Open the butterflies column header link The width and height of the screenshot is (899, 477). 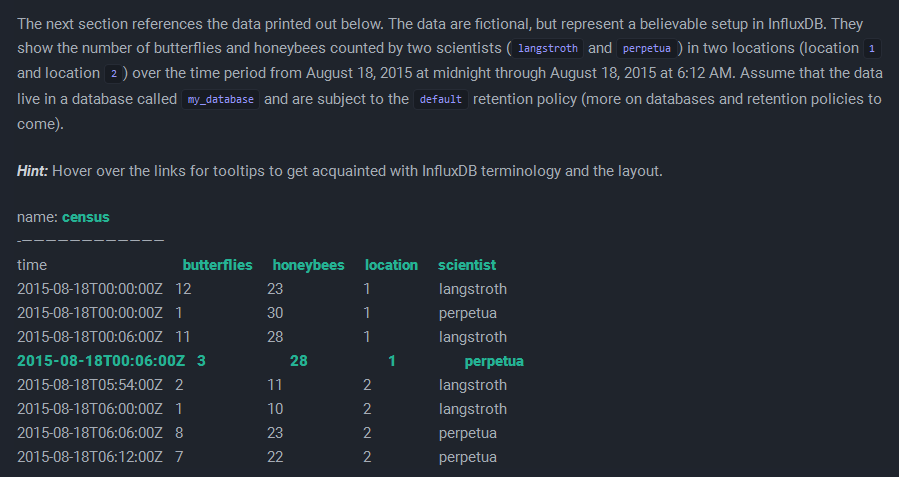point(217,265)
